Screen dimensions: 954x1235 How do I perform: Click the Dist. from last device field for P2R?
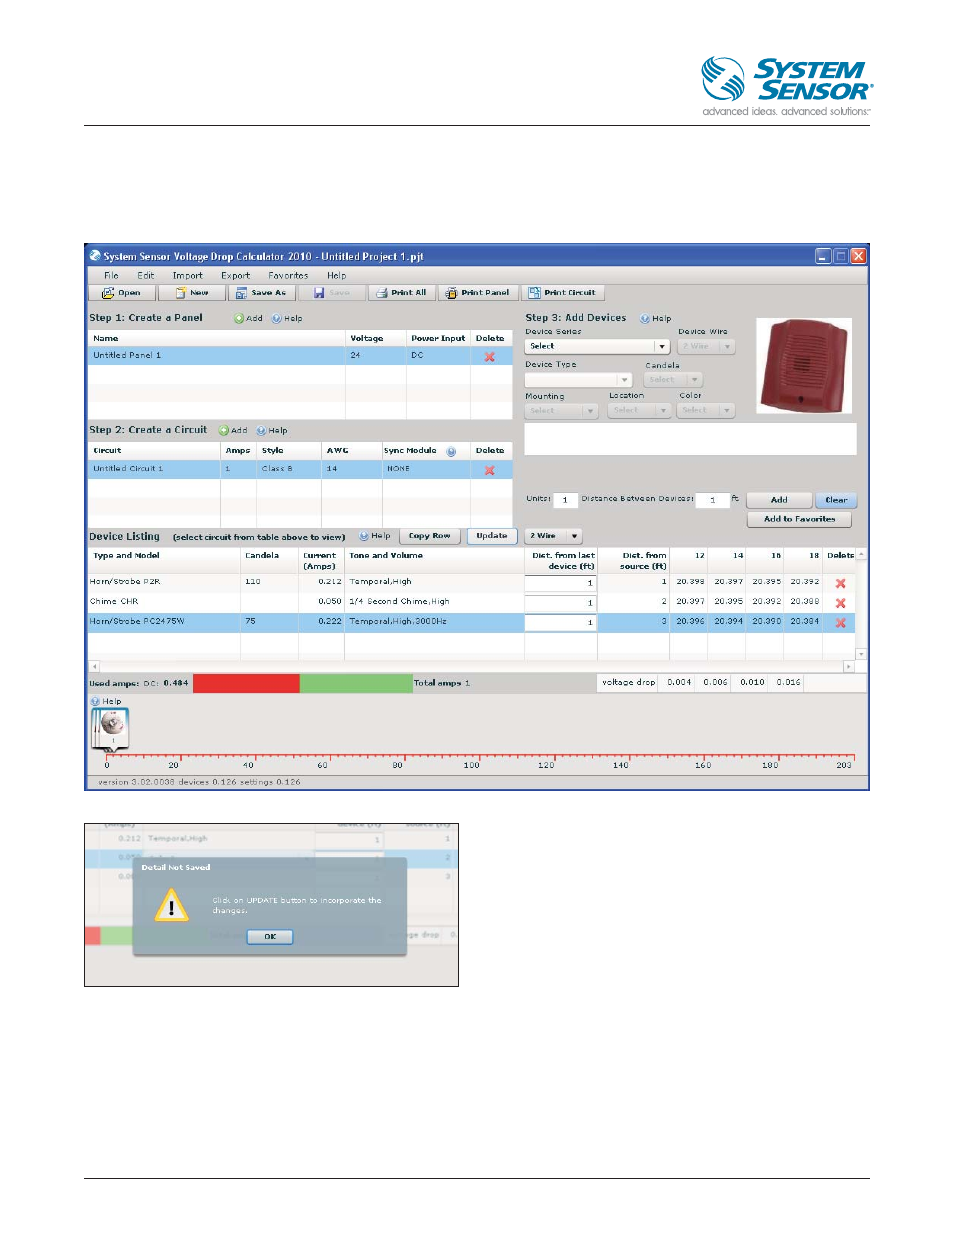pyautogui.click(x=560, y=583)
